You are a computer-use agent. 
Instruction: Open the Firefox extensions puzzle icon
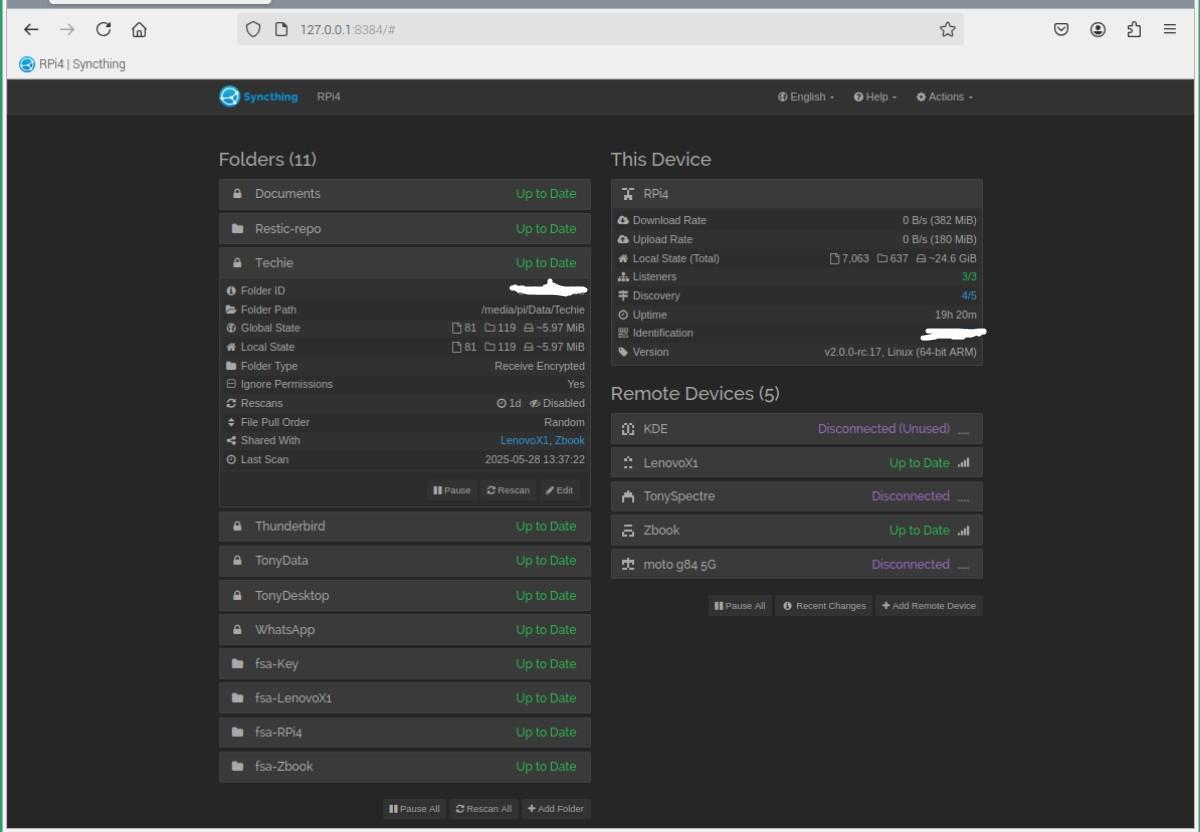(x=1133, y=30)
